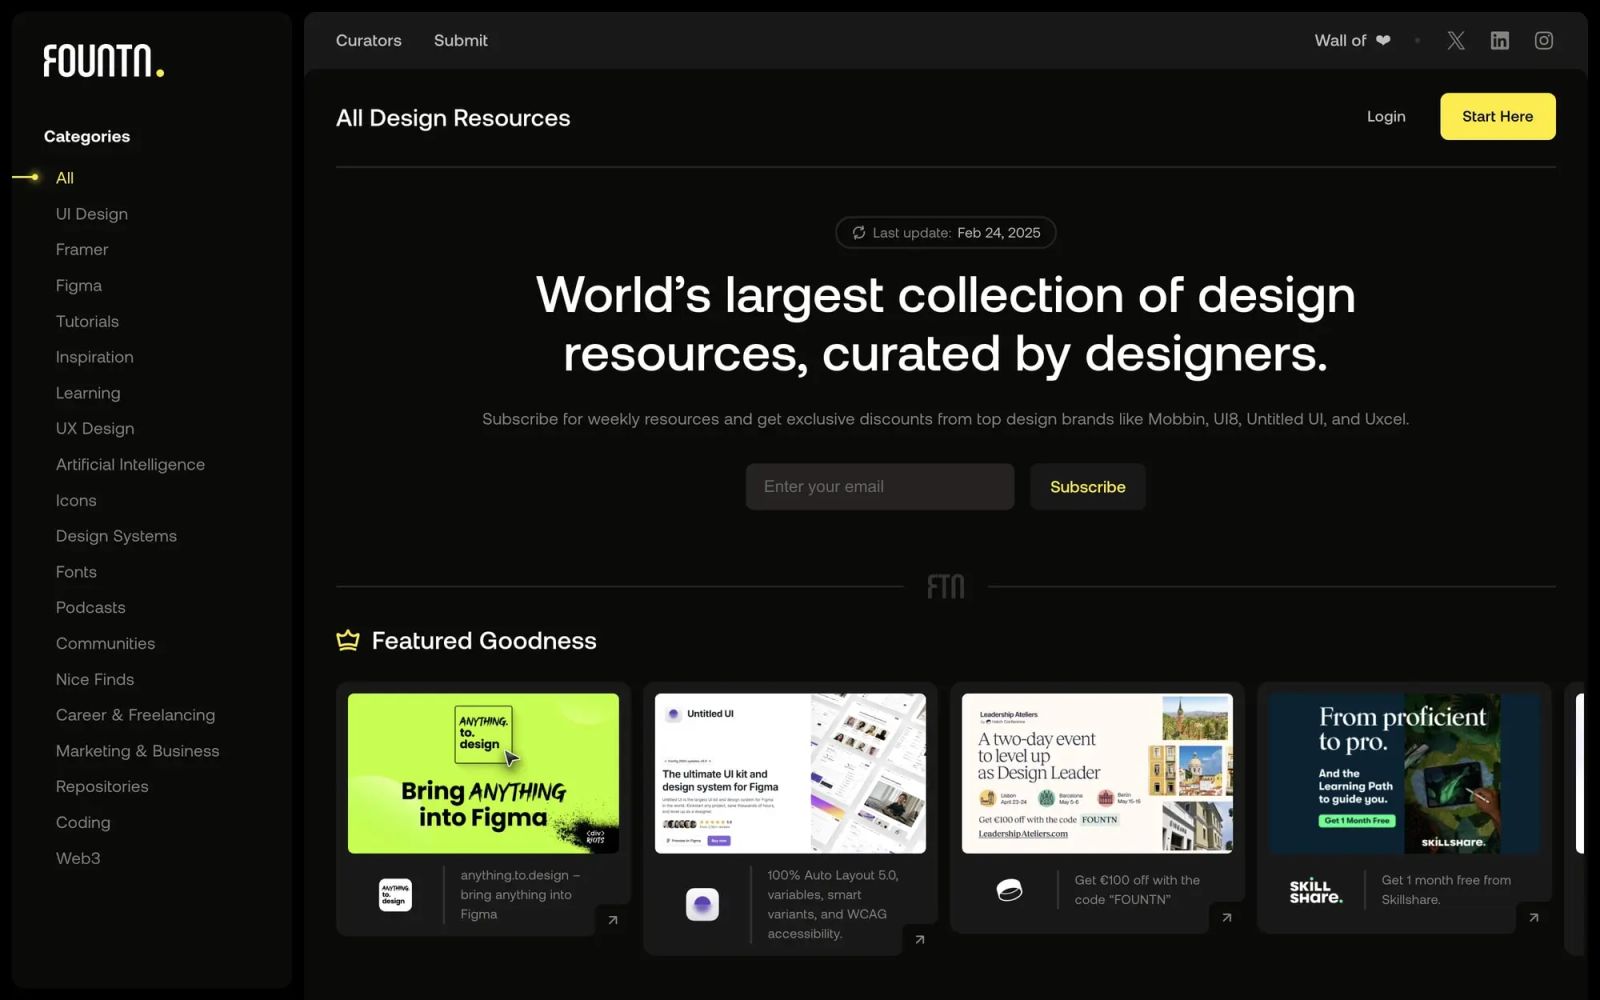Screen dimensions: 1600x1000
Task: Select the Learning category
Action: coord(88,393)
